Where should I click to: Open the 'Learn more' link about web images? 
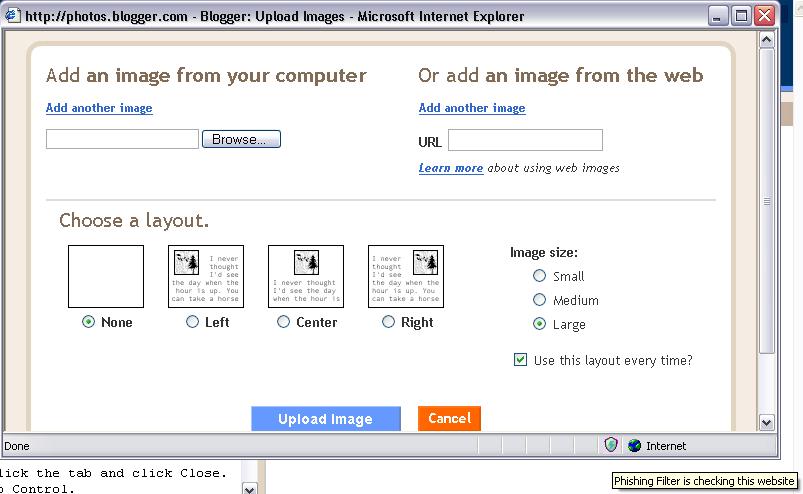pos(450,168)
